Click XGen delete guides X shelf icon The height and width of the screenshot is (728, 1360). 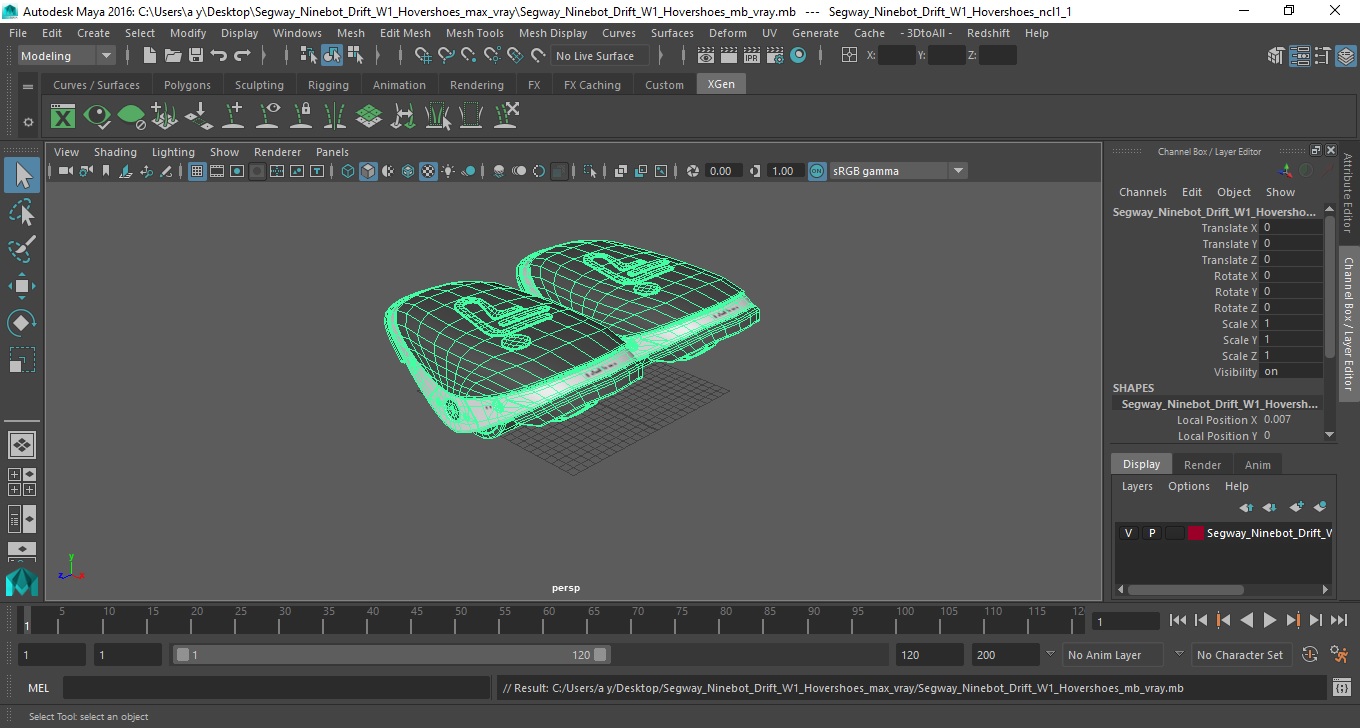[506, 117]
